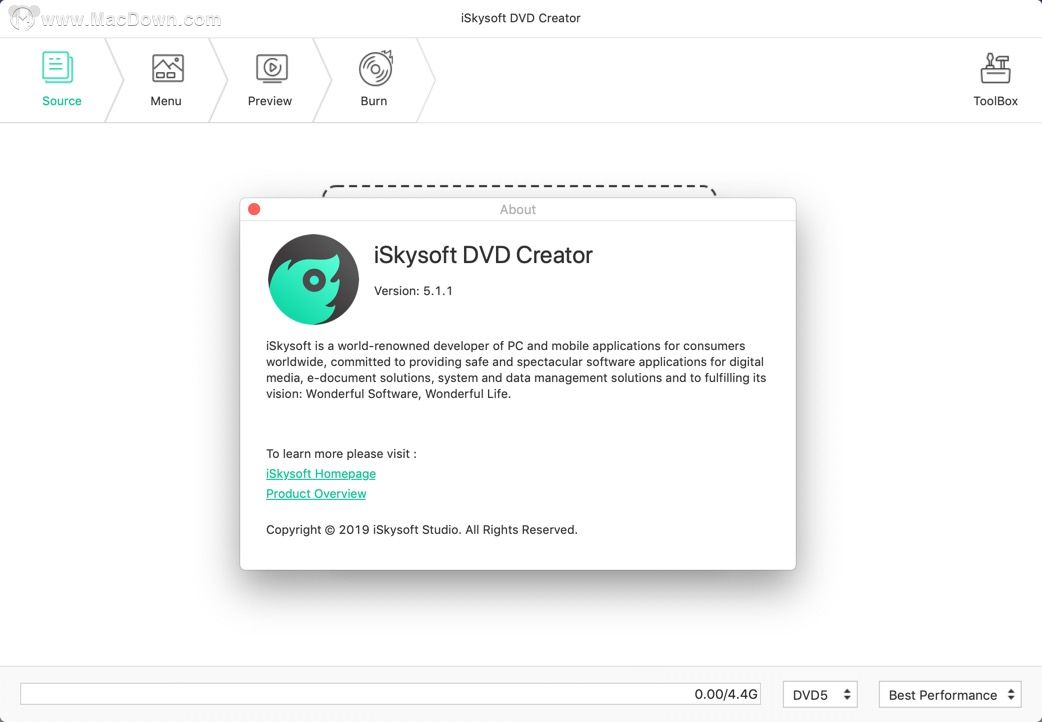The width and height of the screenshot is (1042, 722).
Task: Click the iSkysoft DVD Creator heading
Action: pyautogui.click(x=483, y=255)
